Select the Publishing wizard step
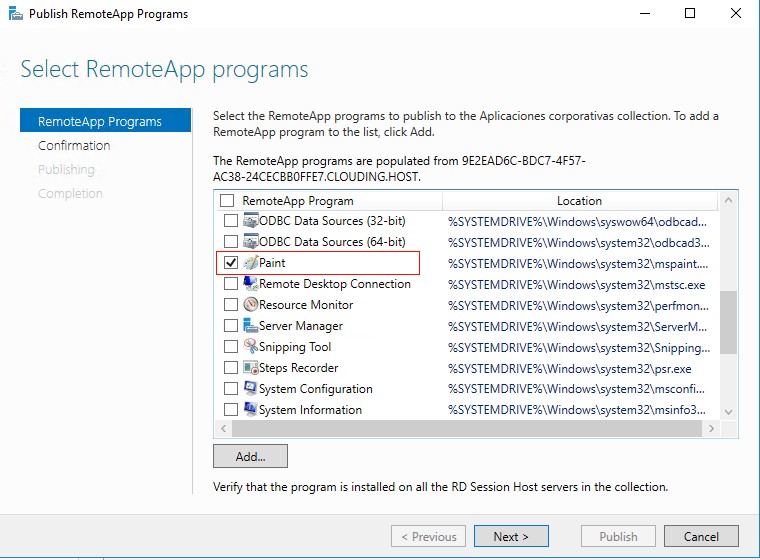 tap(66, 170)
